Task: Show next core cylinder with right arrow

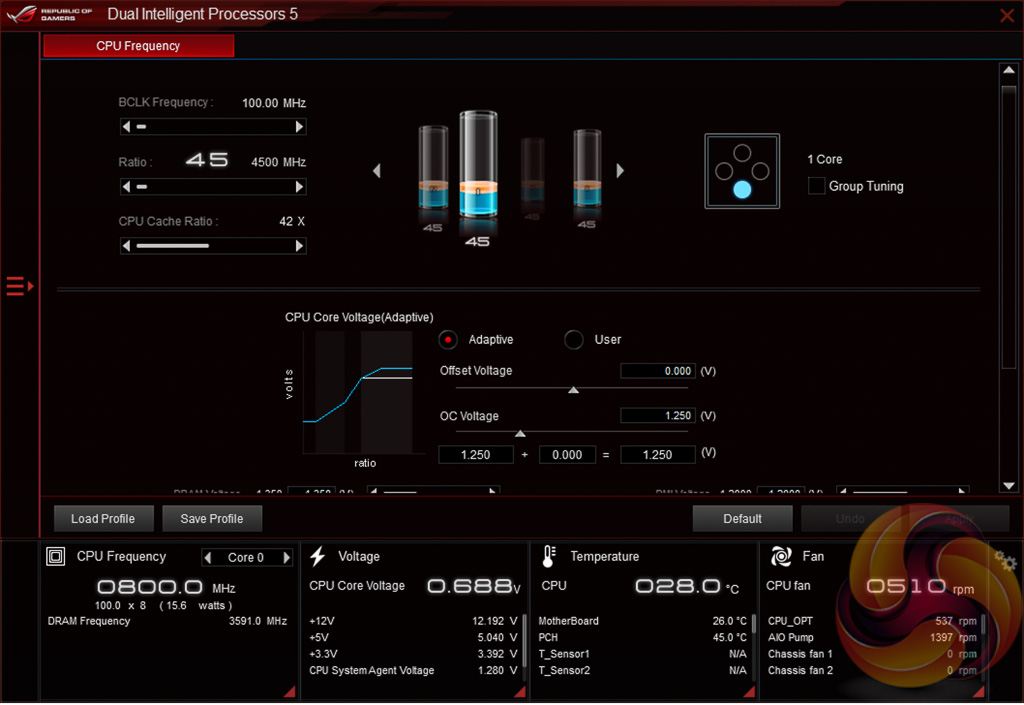Action: tap(620, 171)
